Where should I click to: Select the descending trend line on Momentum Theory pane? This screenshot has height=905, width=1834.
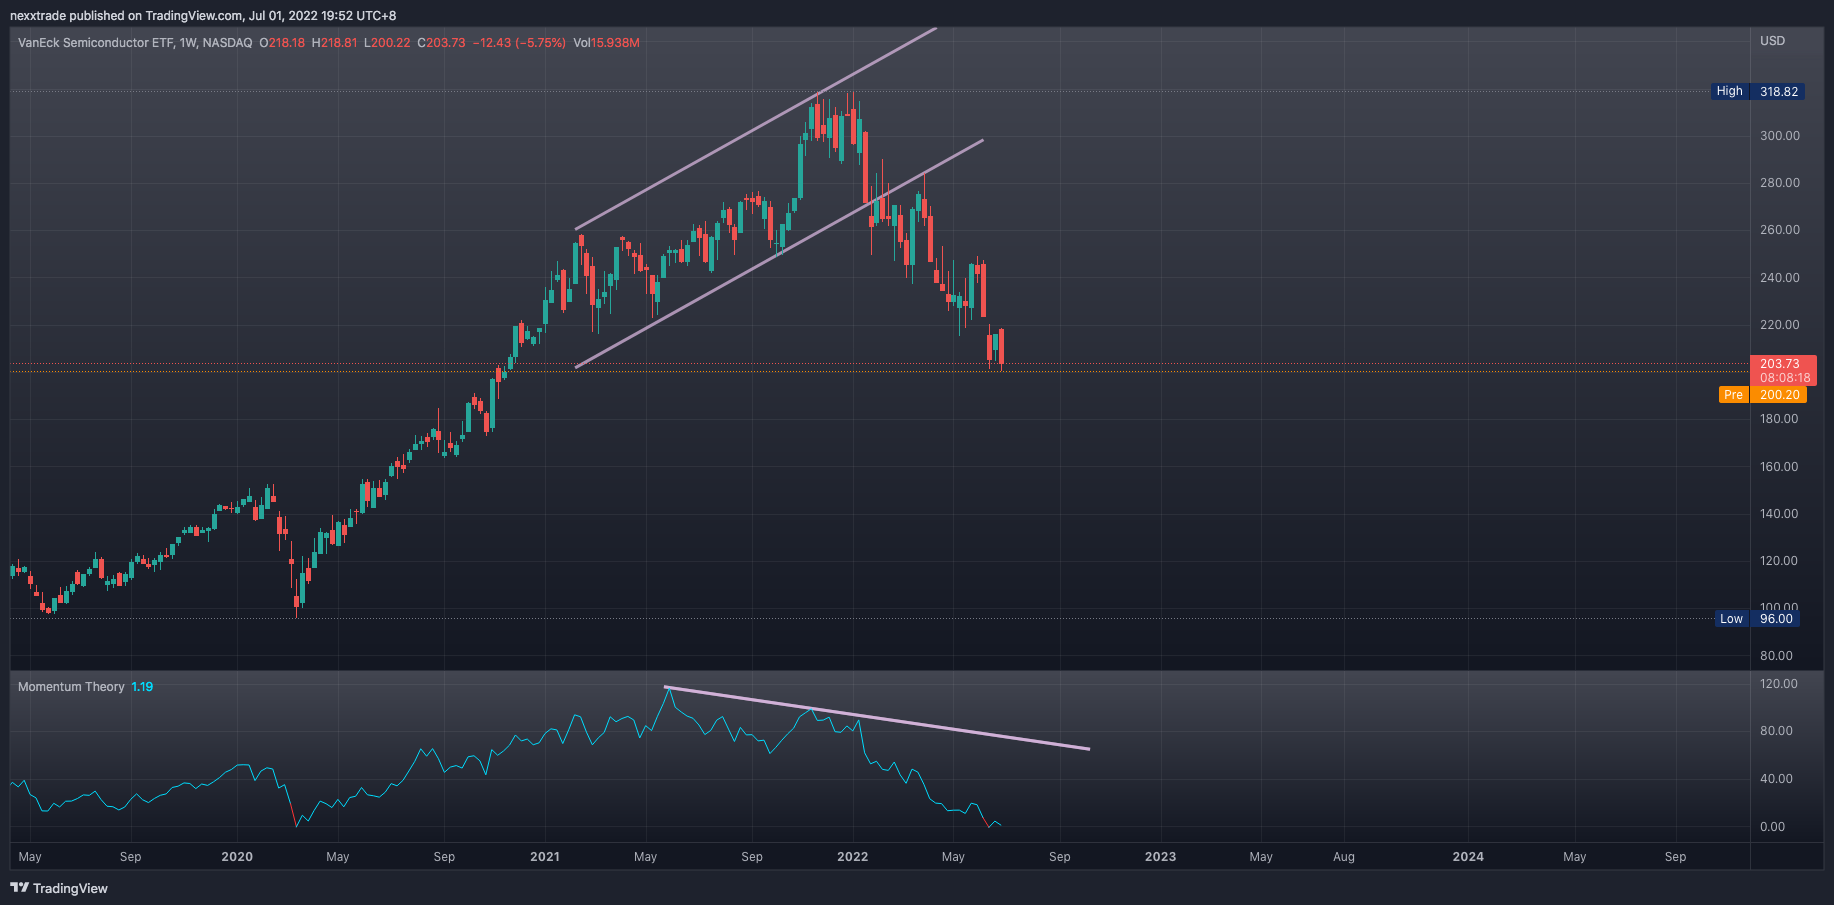877,717
